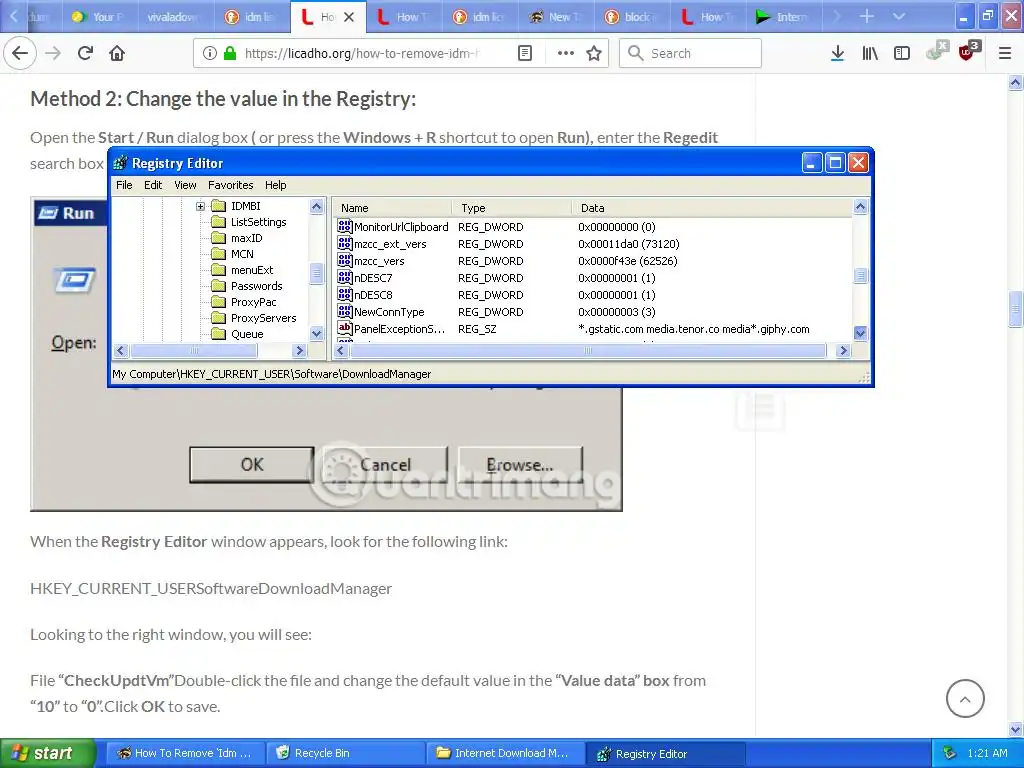Select the MonitorUrlClipboard value icon
1024x768 pixels.
point(345,227)
